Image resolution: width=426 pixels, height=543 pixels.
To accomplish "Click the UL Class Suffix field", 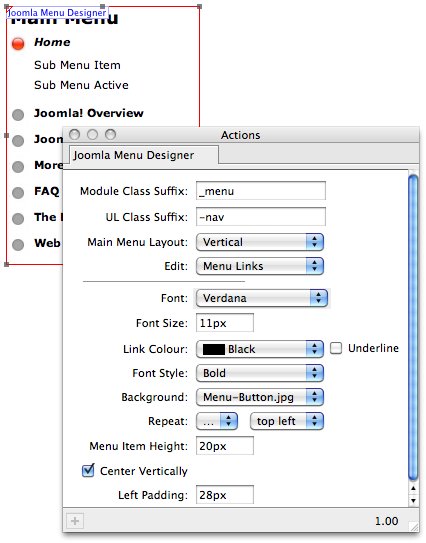I will point(261,217).
